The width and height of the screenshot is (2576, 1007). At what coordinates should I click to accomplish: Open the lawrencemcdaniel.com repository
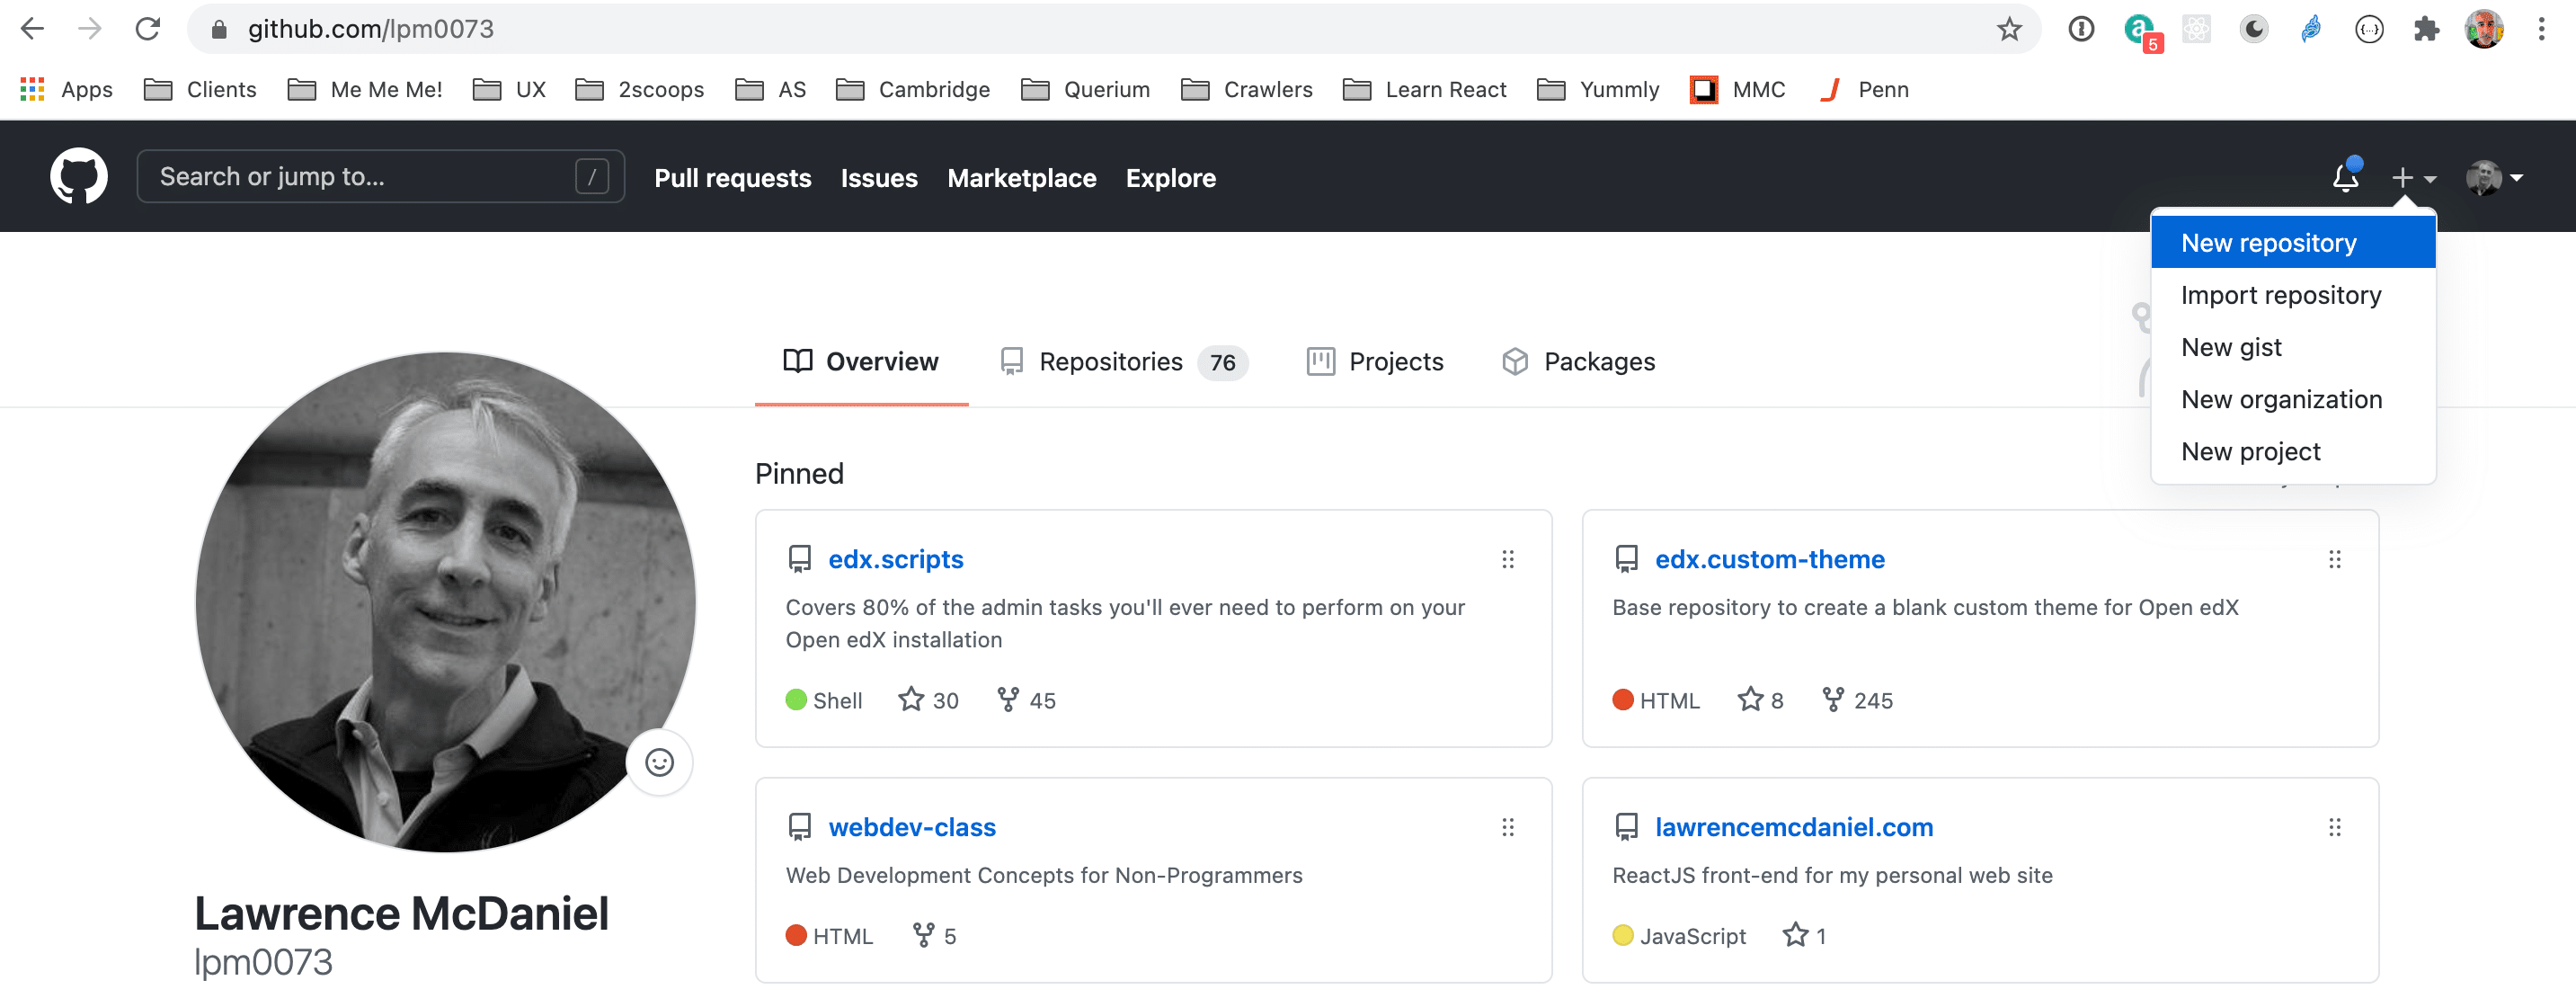1794,828
